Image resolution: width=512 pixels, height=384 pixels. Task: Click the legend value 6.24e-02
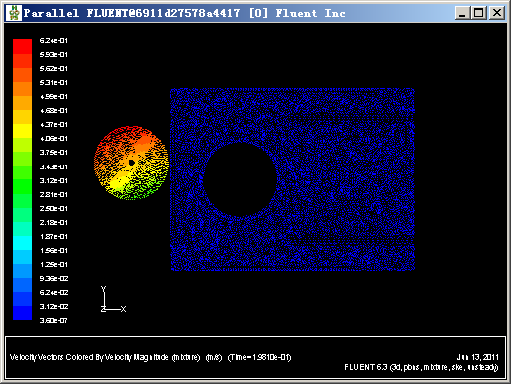point(53,292)
